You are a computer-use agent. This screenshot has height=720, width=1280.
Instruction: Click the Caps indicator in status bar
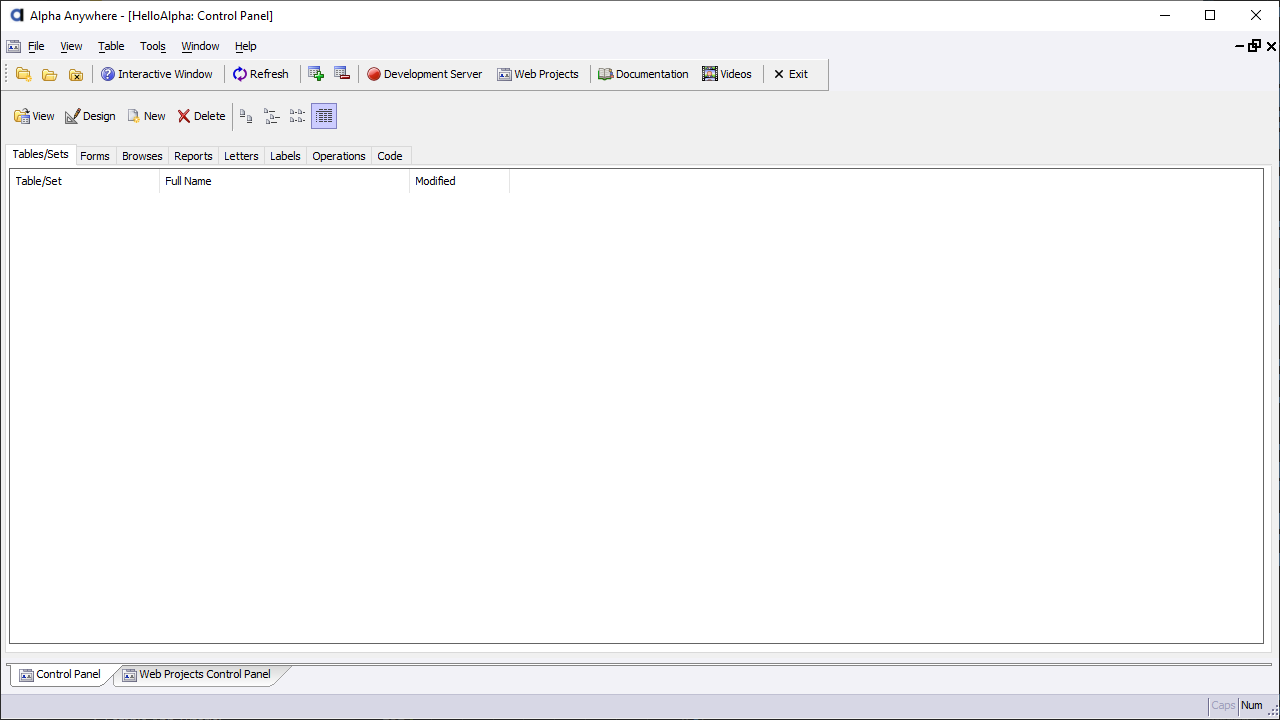[1223, 706]
